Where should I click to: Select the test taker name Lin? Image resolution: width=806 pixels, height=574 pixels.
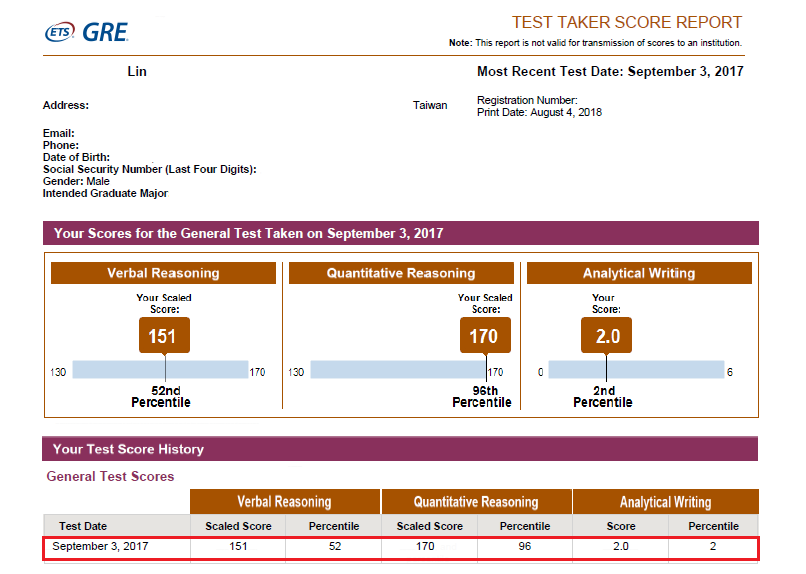tap(137, 71)
